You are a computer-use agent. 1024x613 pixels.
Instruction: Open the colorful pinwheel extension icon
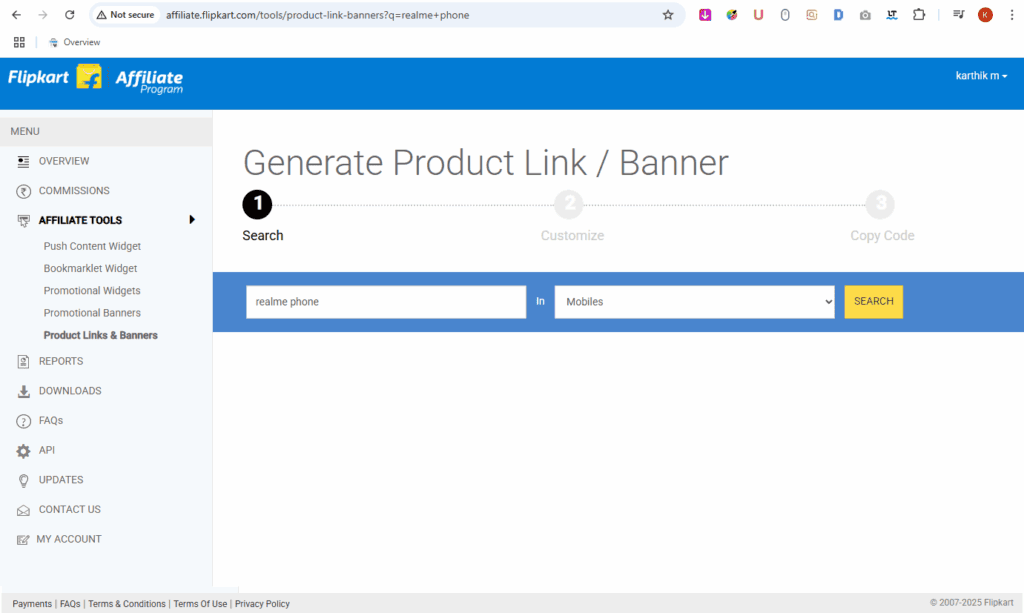pyautogui.click(x=731, y=14)
